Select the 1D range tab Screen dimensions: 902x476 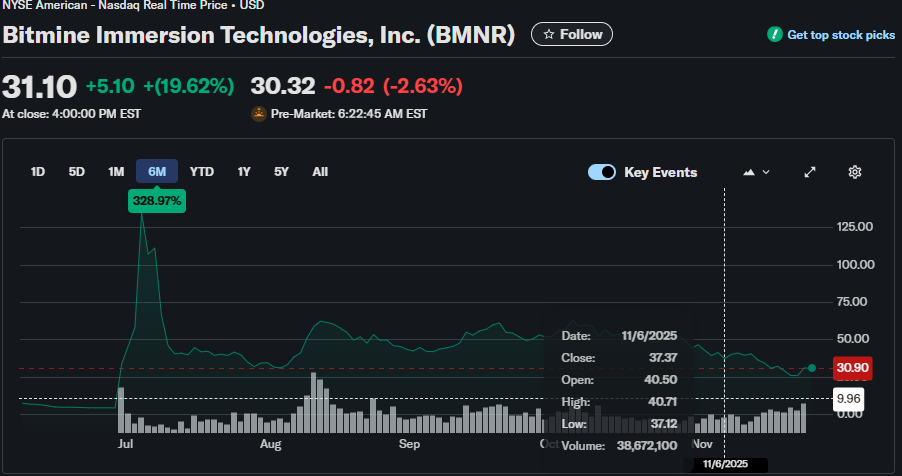click(x=37, y=172)
